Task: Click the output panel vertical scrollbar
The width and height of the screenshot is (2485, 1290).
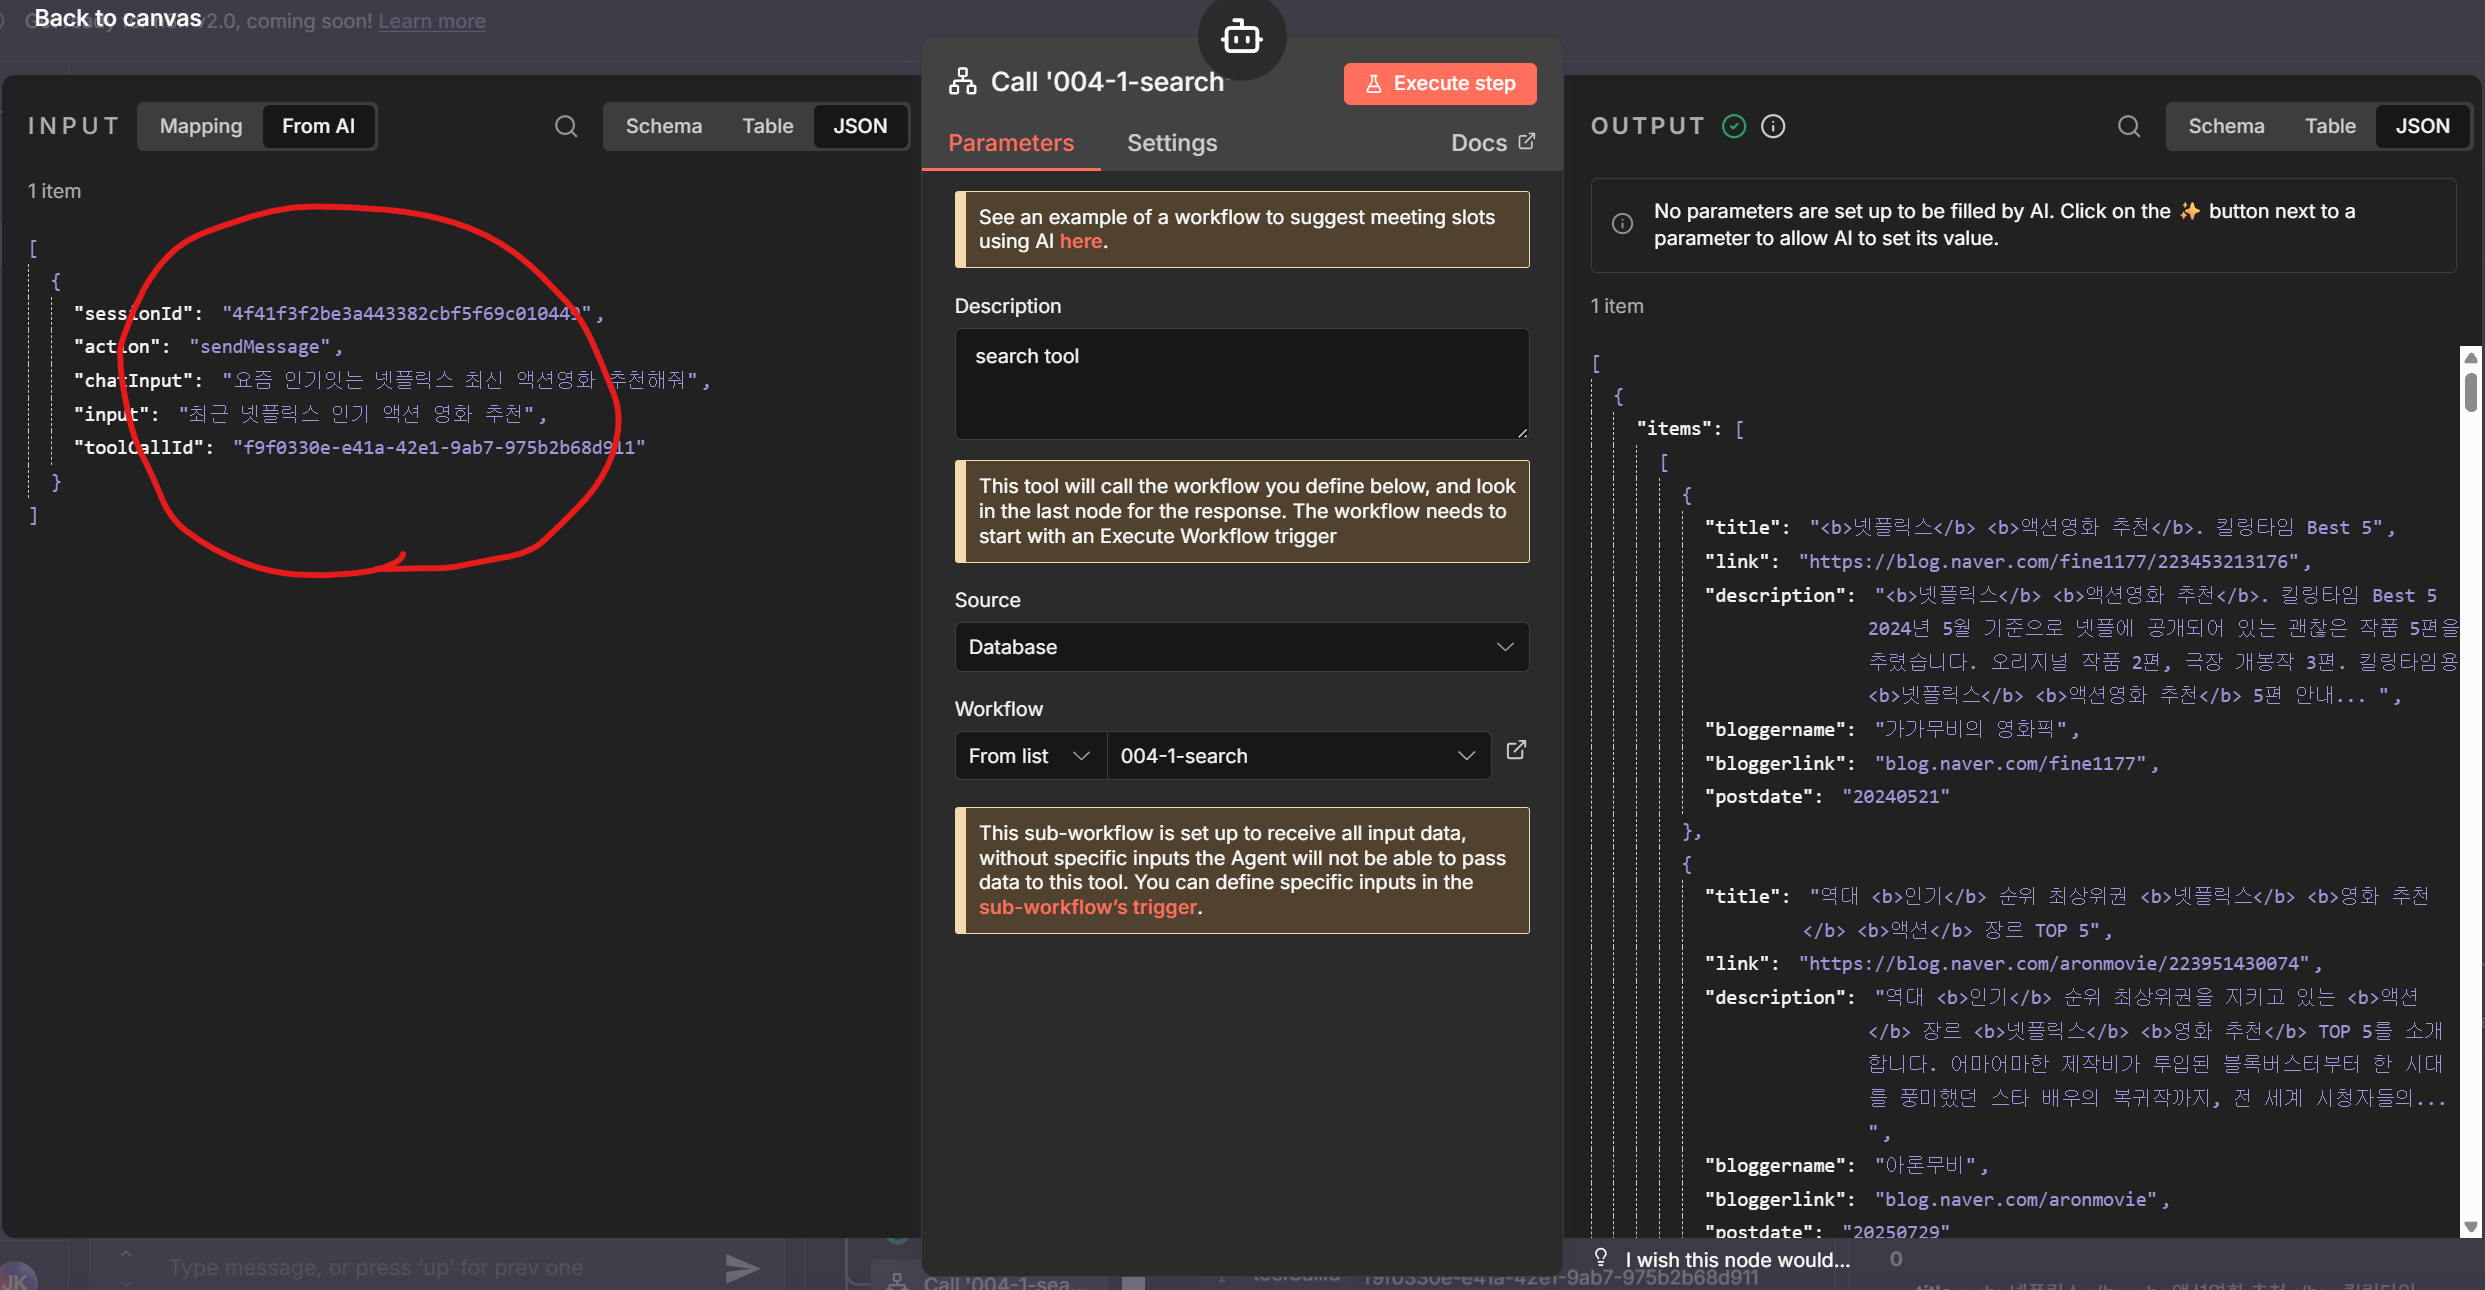Action: point(2470,391)
